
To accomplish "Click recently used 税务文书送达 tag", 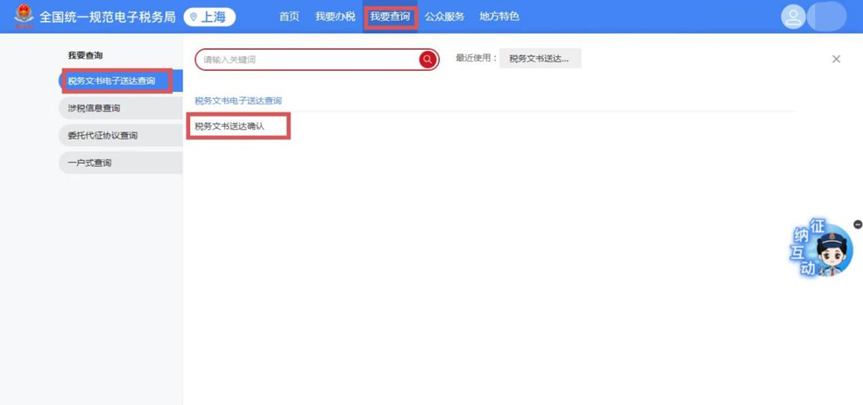I will pyautogui.click(x=539, y=59).
